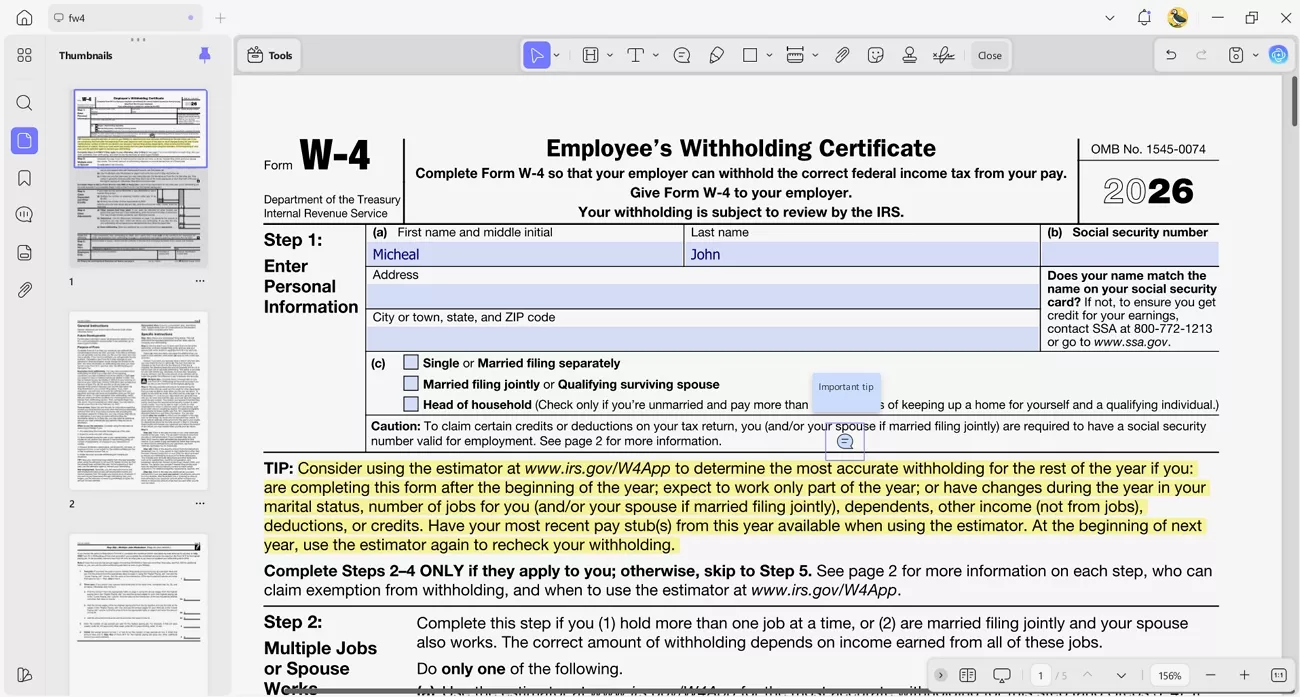Reset zoom with the 1:1 actual size icon
Screen dimensions: 1300x697
(x=1277, y=675)
